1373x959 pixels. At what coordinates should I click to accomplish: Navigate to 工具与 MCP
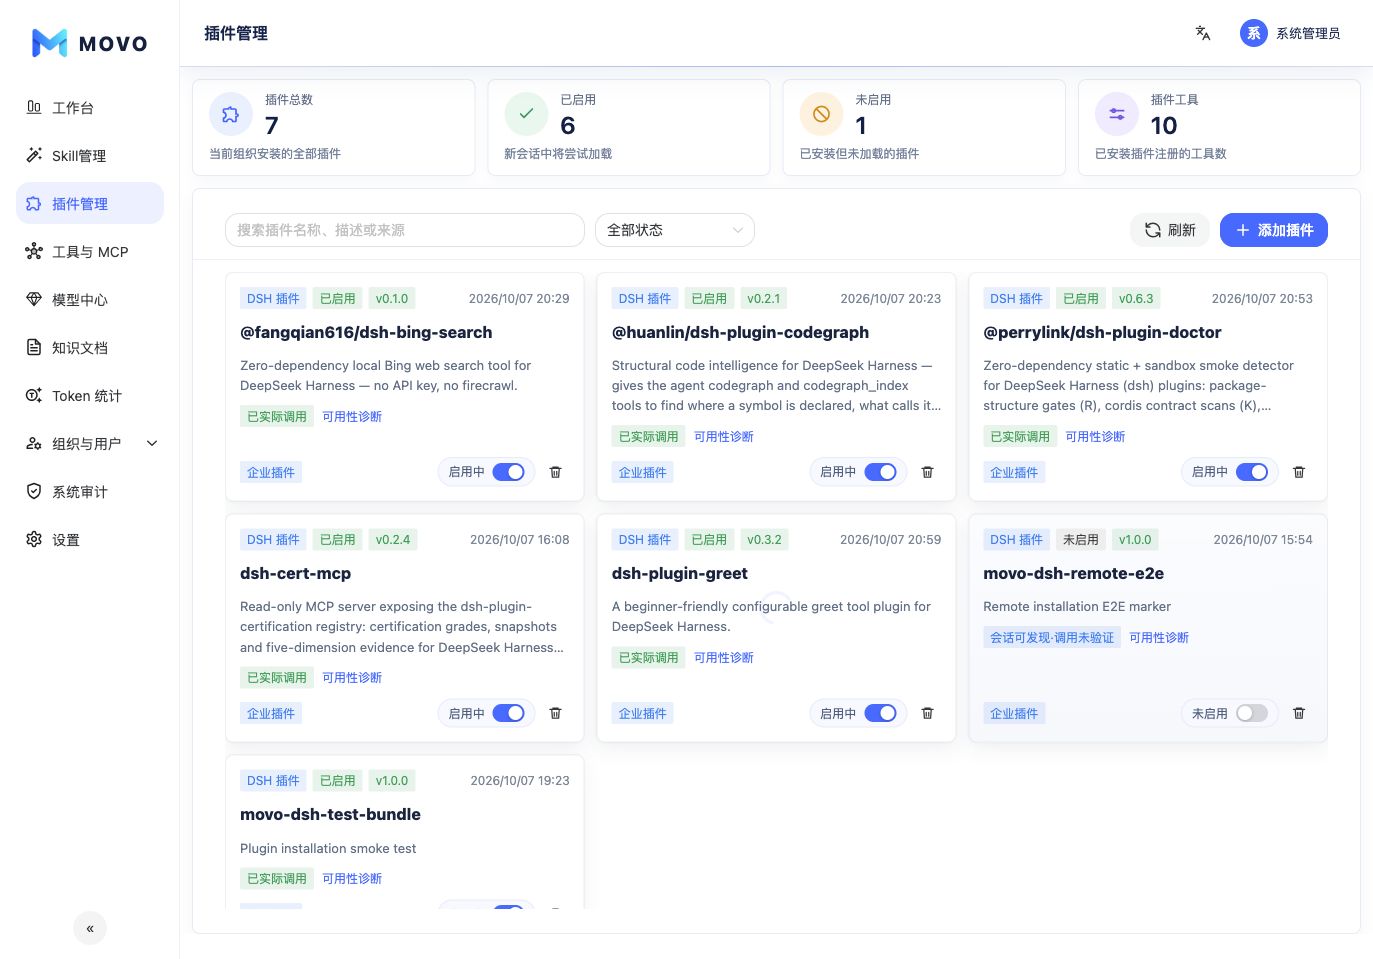[90, 252]
